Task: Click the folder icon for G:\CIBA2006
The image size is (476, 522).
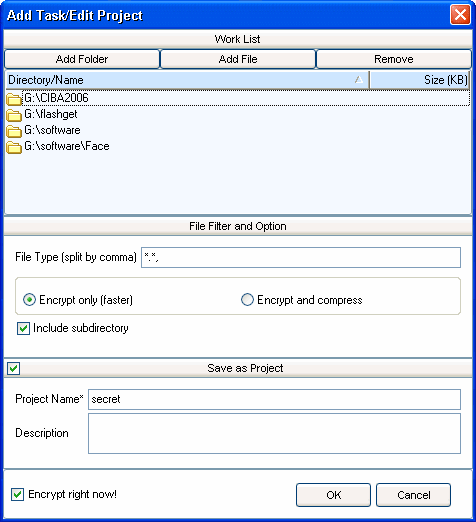Action: pyautogui.click(x=14, y=99)
